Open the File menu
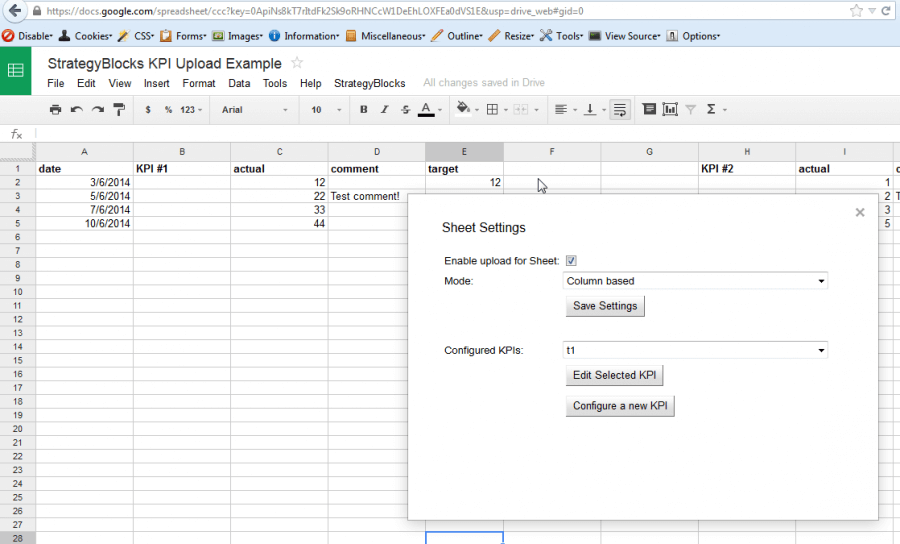This screenshot has width=900, height=544. click(x=56, y=83)
